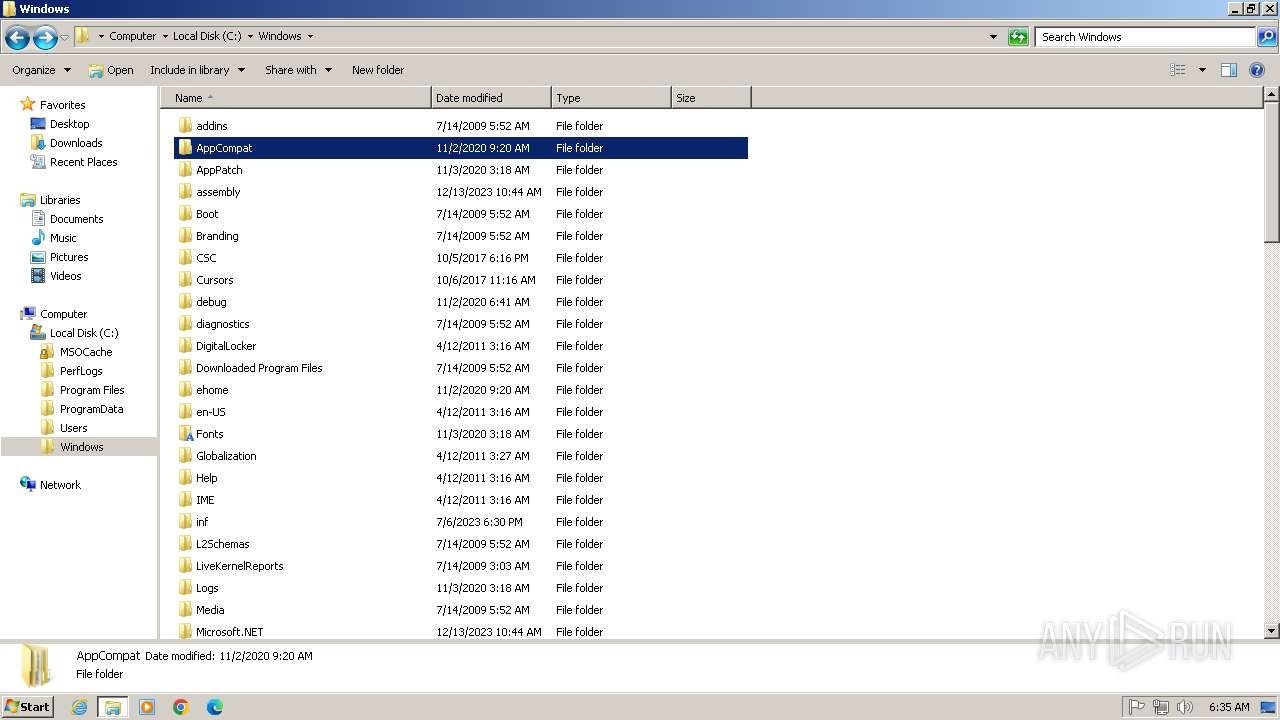
Task: Click the Show desktop button
Action: 1269,707
